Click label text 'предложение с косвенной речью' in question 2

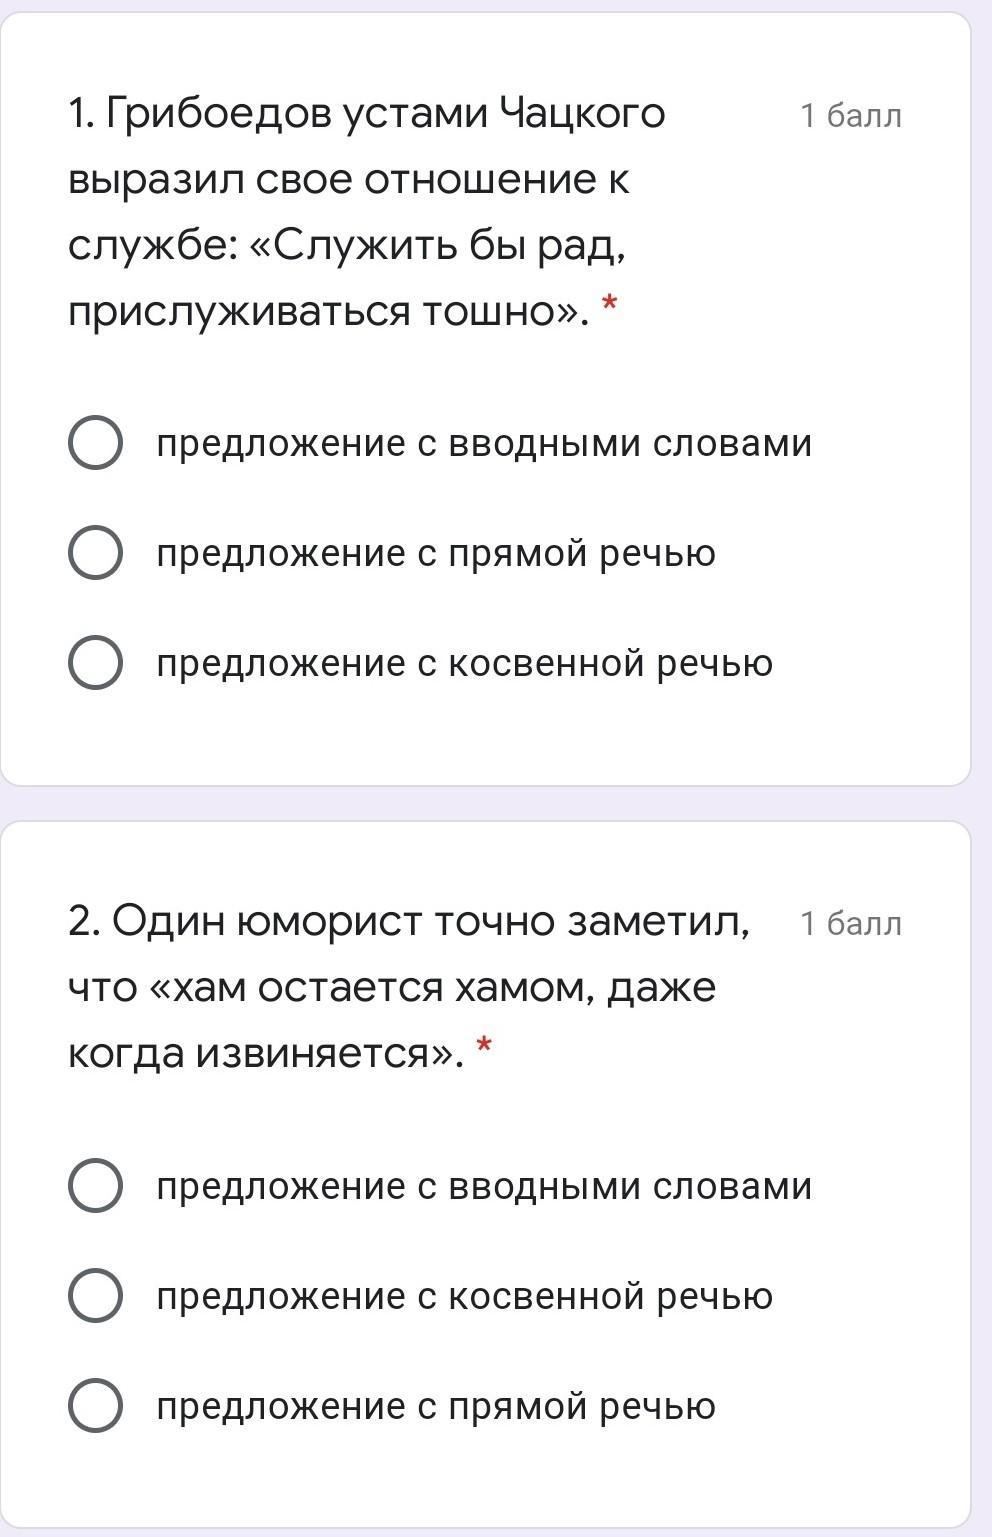pyautogui.click(x=464, y=1296)
